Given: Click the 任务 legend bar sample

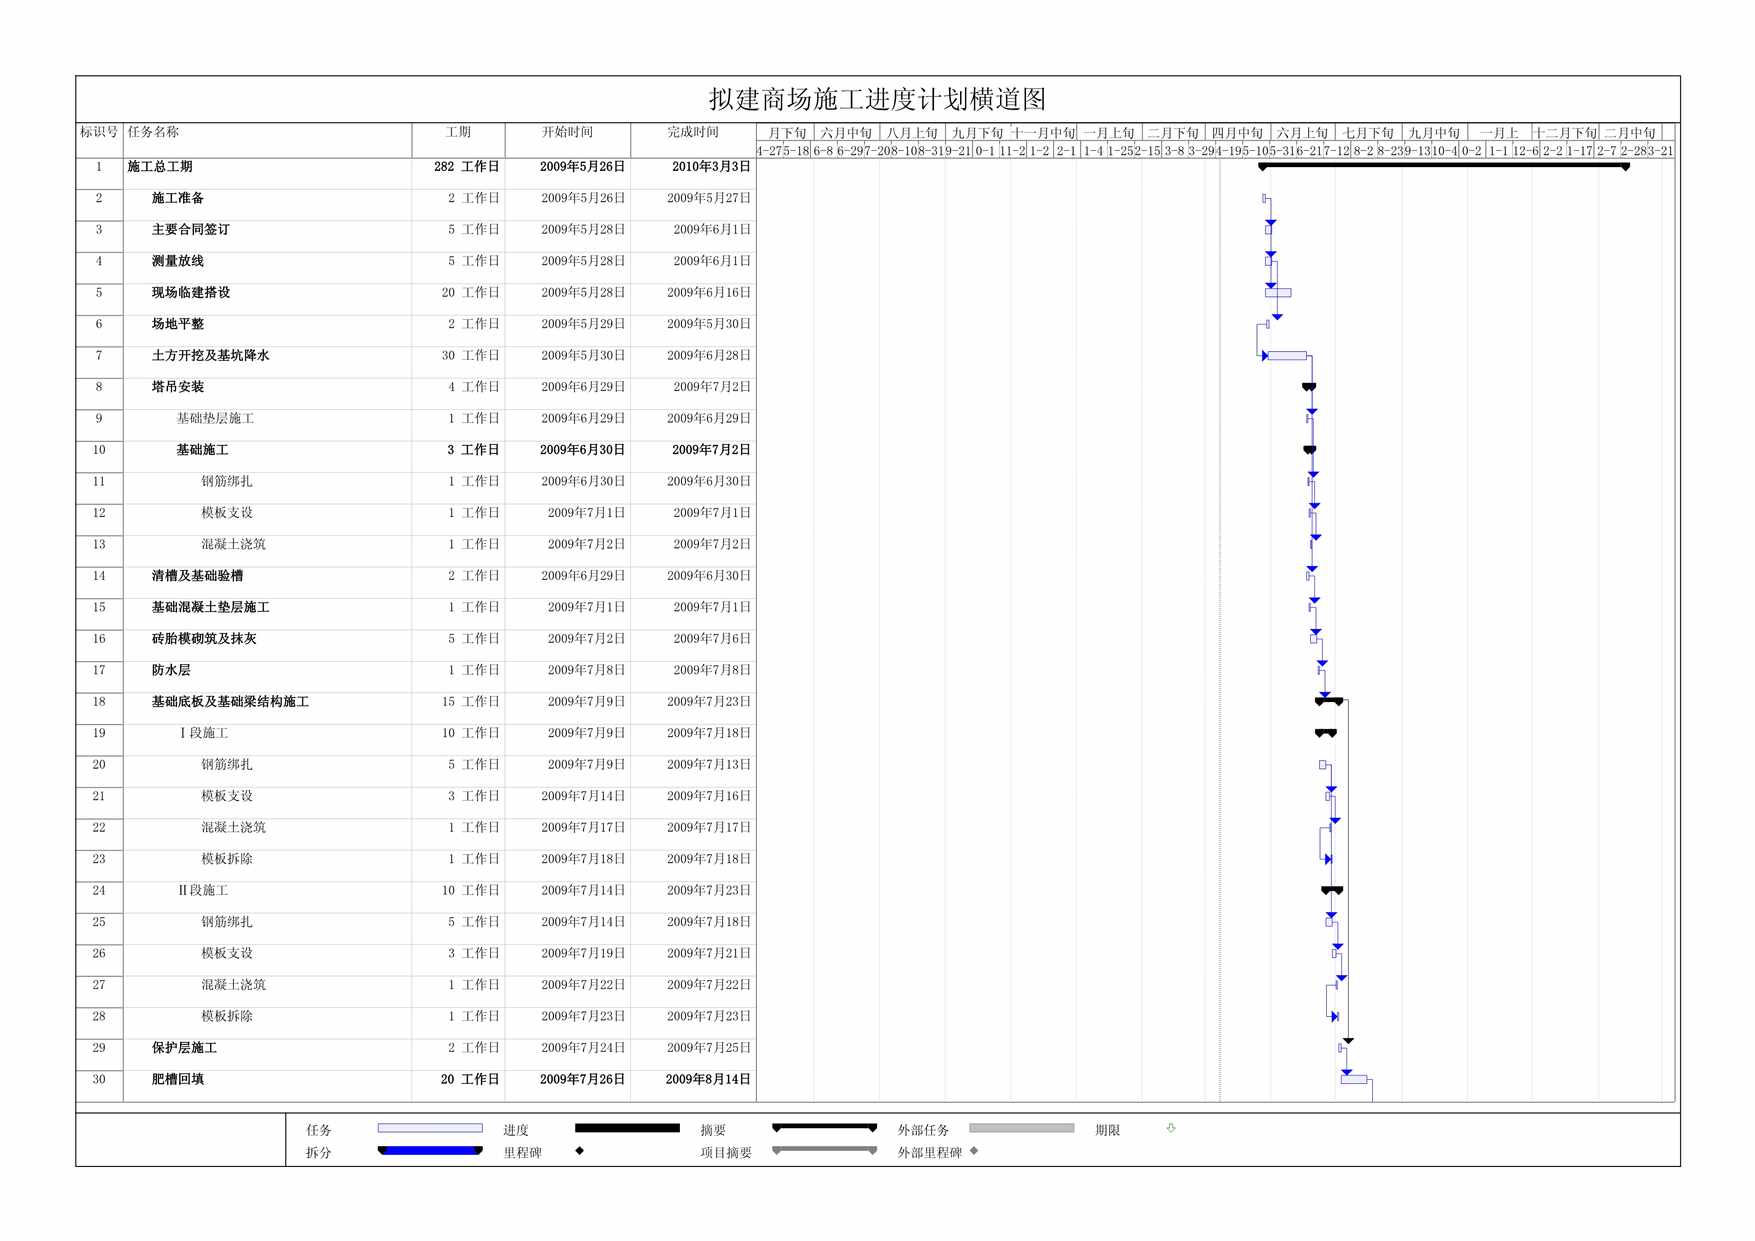Looking at the screenshot, I should (x=430, y=1128).
